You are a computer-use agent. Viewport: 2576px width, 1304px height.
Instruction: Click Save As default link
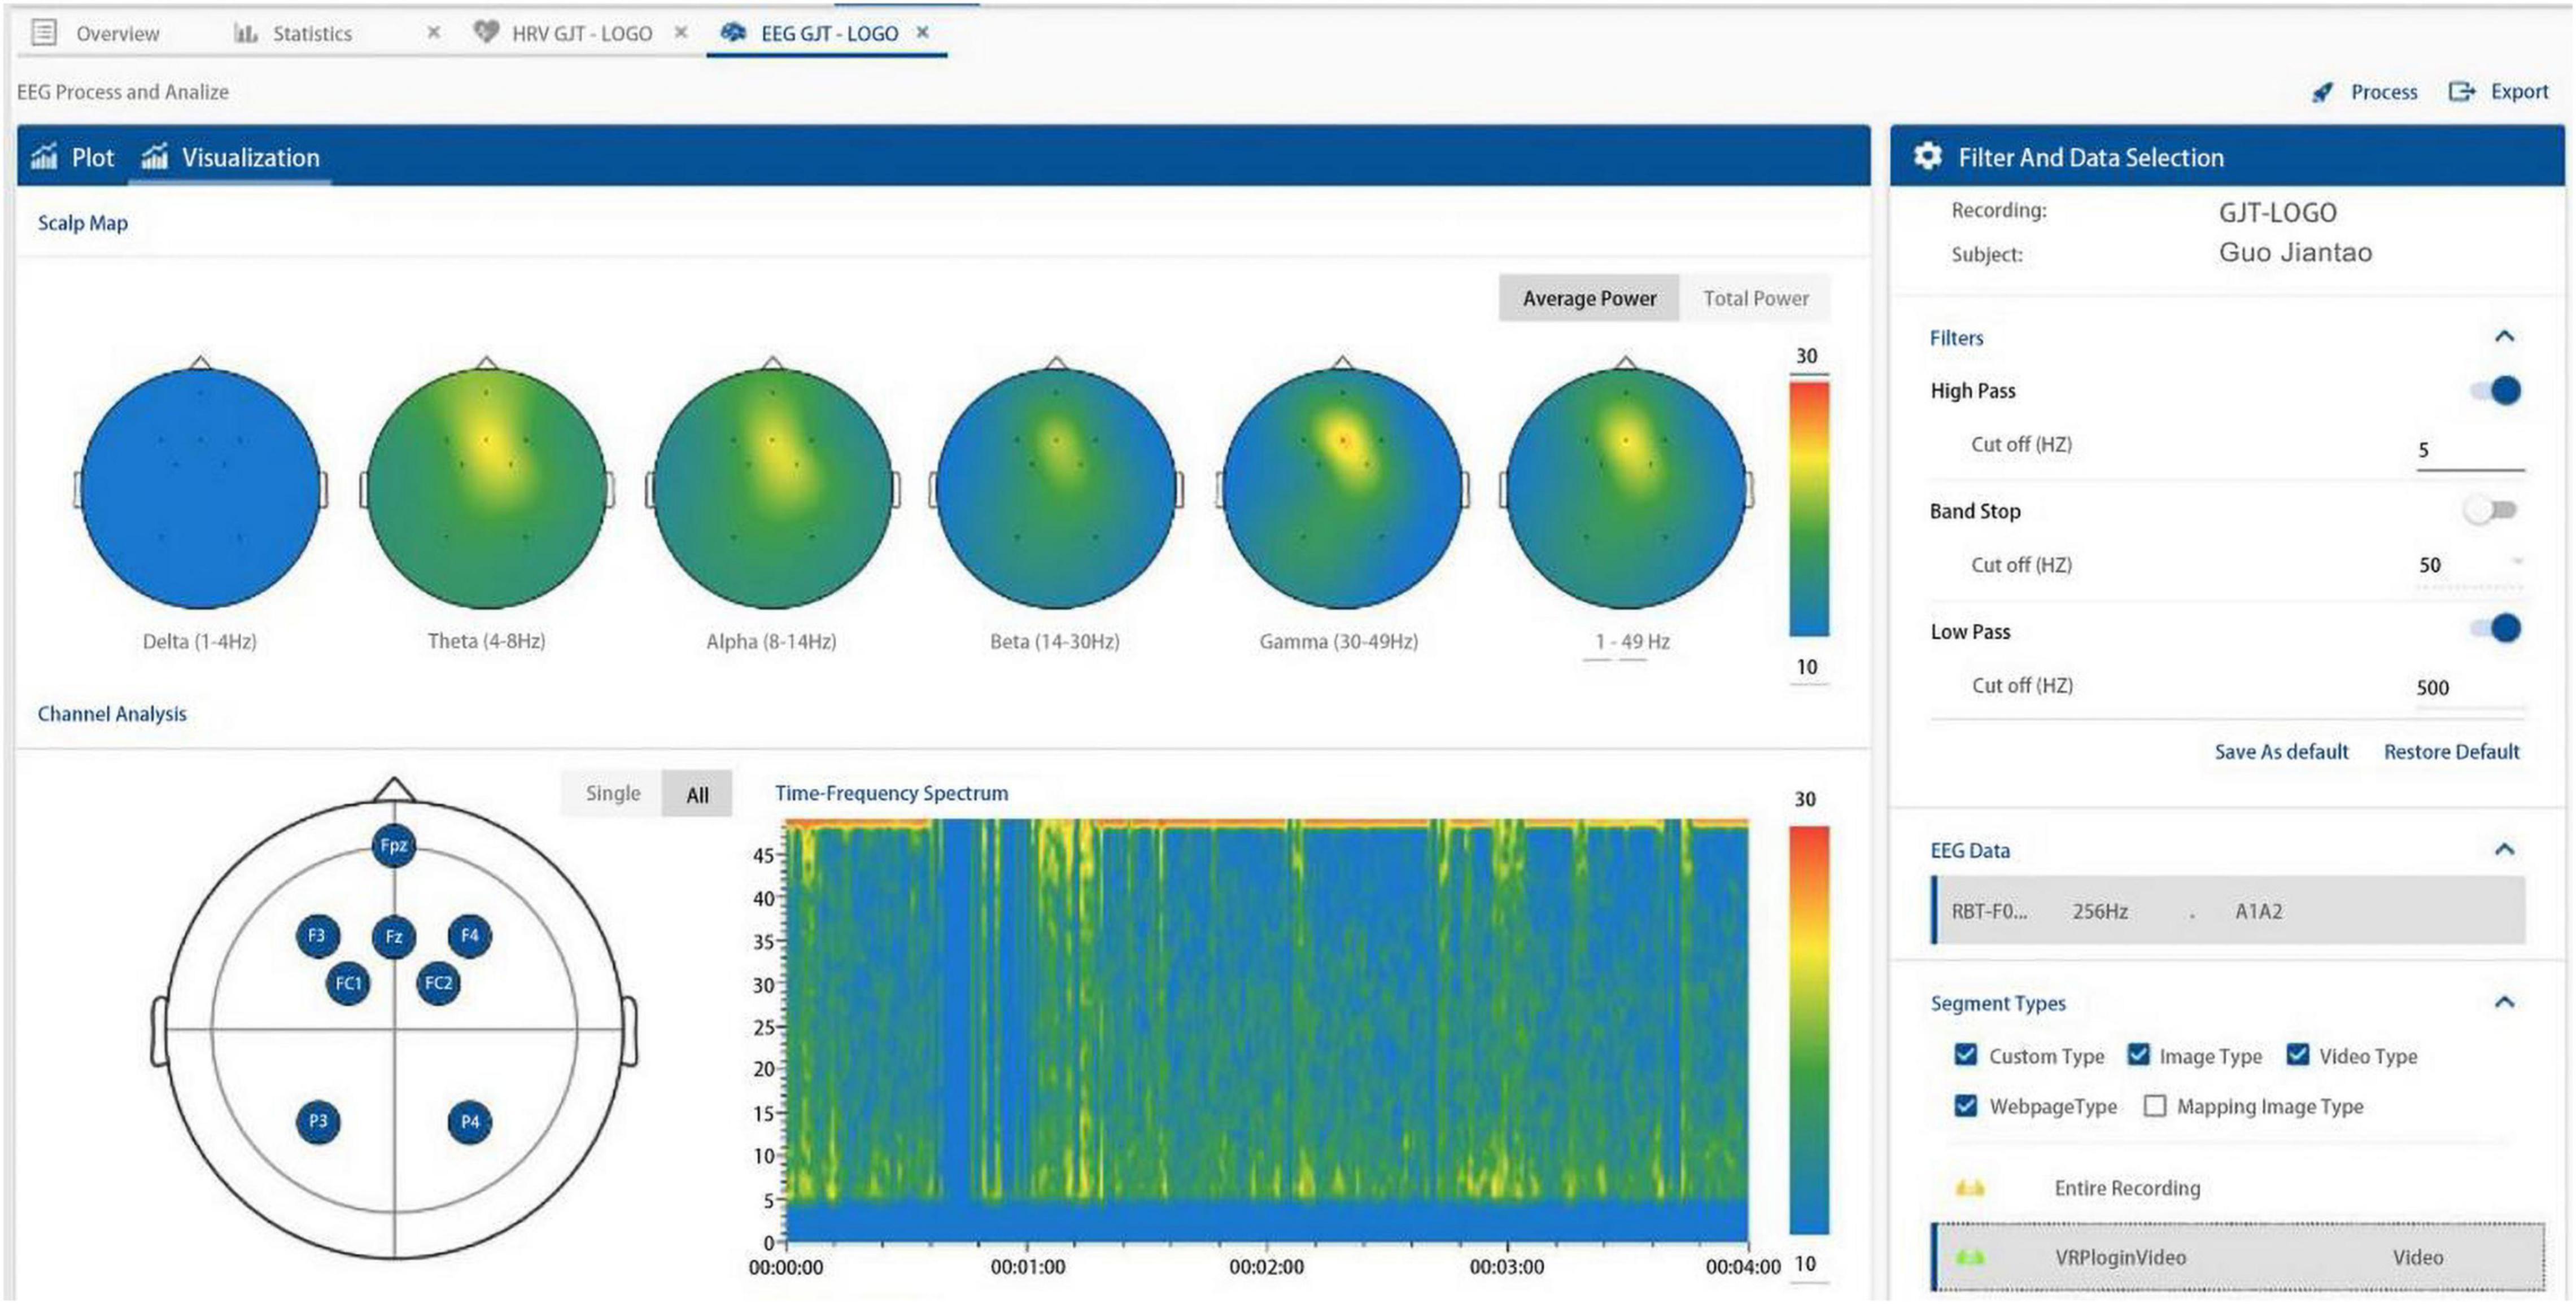pyautogui.click(x=2281, y=751)
